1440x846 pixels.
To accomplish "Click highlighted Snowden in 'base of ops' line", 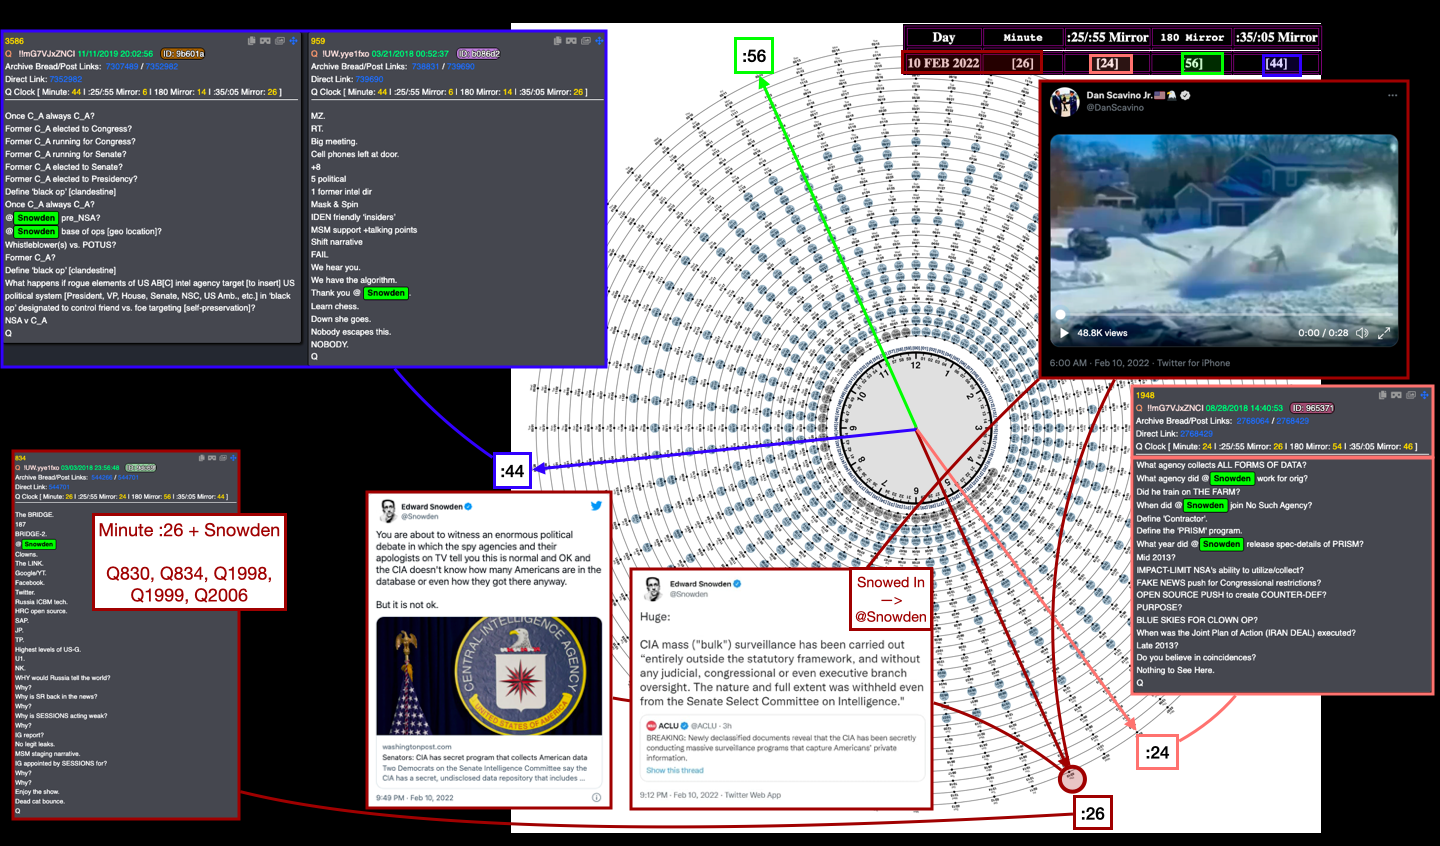I will (x=36, y=231).
